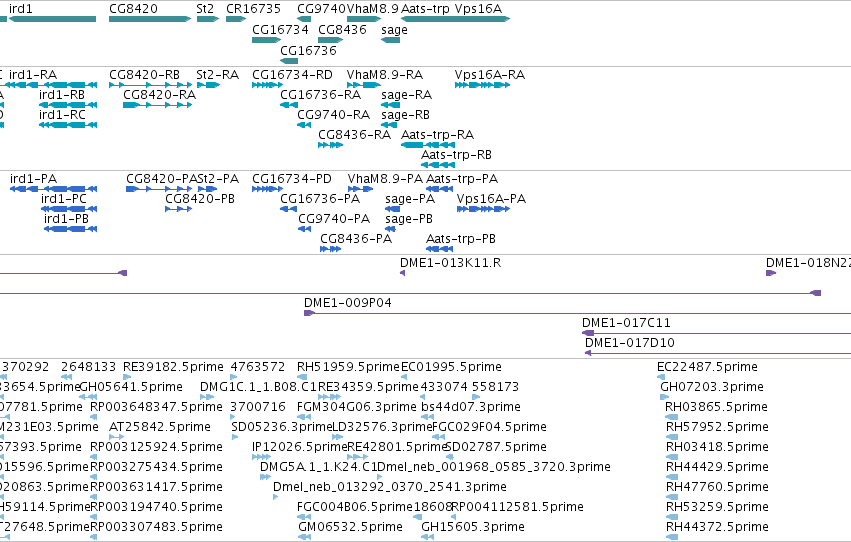
Task: Select the CG16736 gene glyph
Action: coord(289,60)
